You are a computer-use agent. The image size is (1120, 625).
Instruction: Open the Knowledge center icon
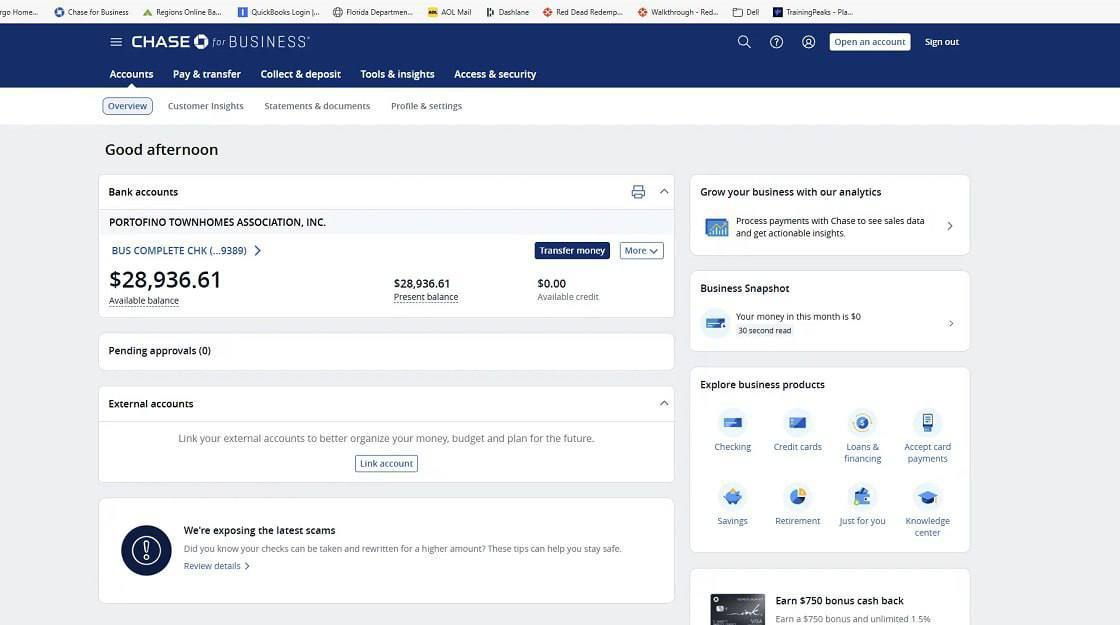point(927,497)
